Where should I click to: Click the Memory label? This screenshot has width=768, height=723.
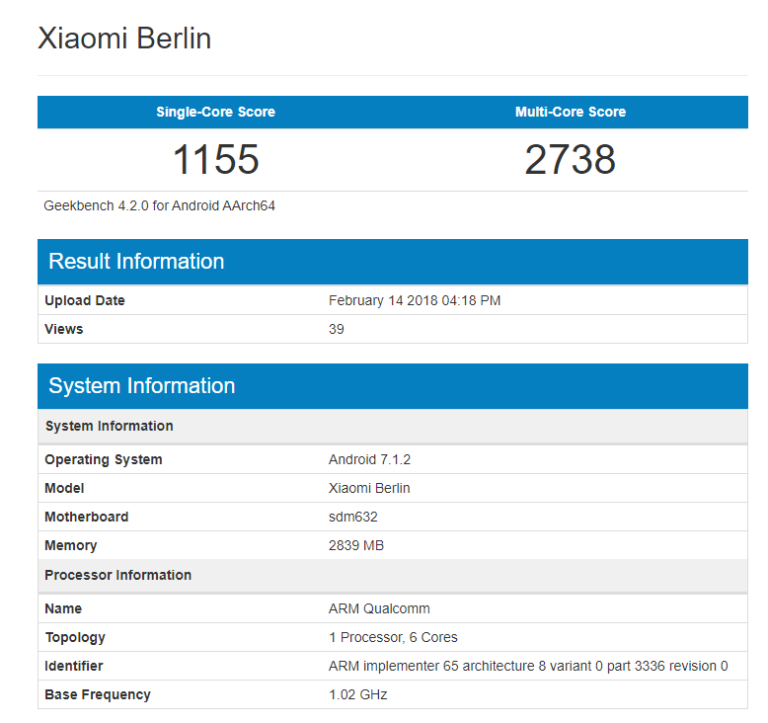tap(71, 546)
